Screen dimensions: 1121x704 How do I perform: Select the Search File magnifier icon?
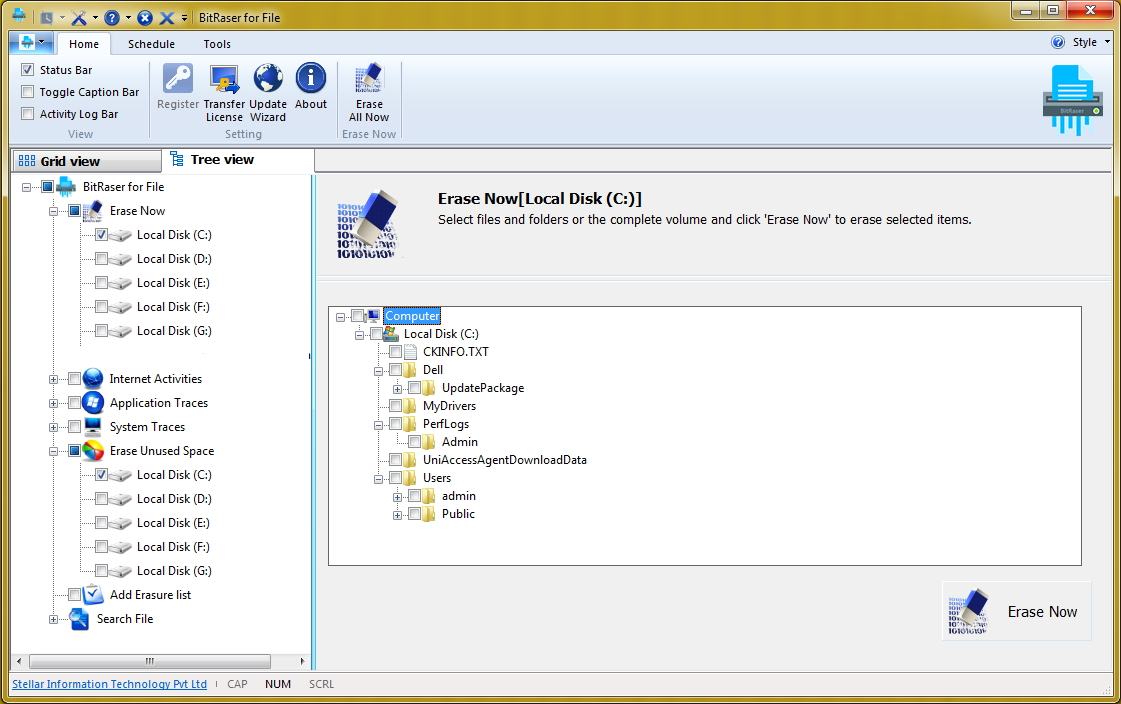point(79,619)
